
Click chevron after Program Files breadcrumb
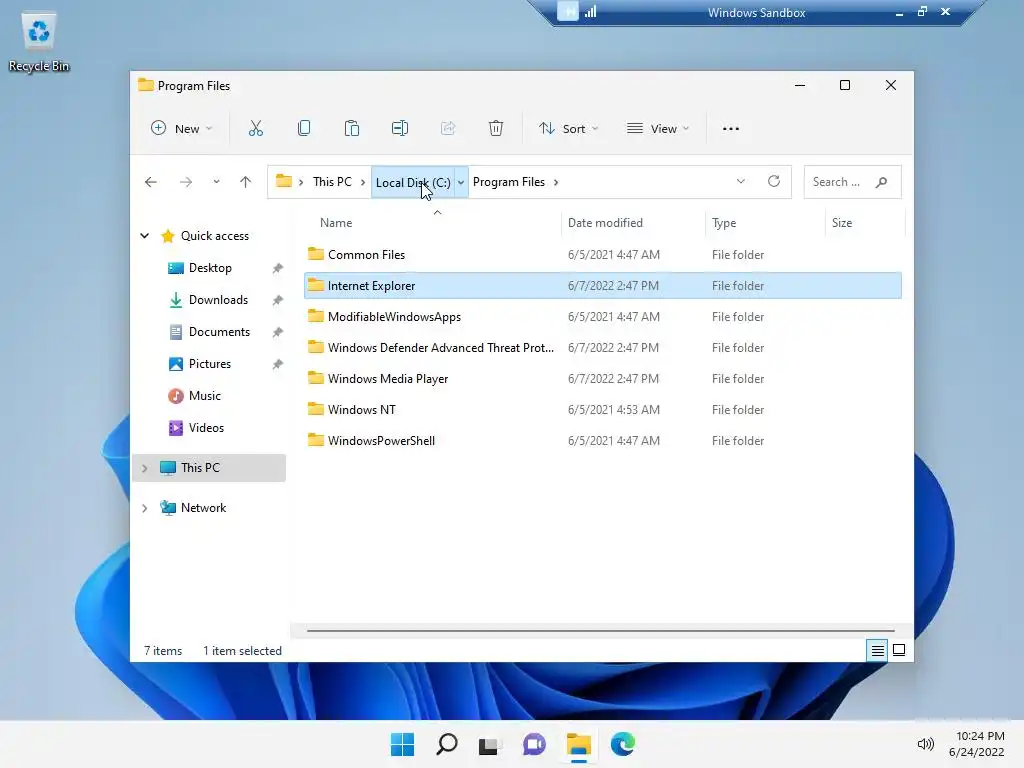[x=556, y=182]
